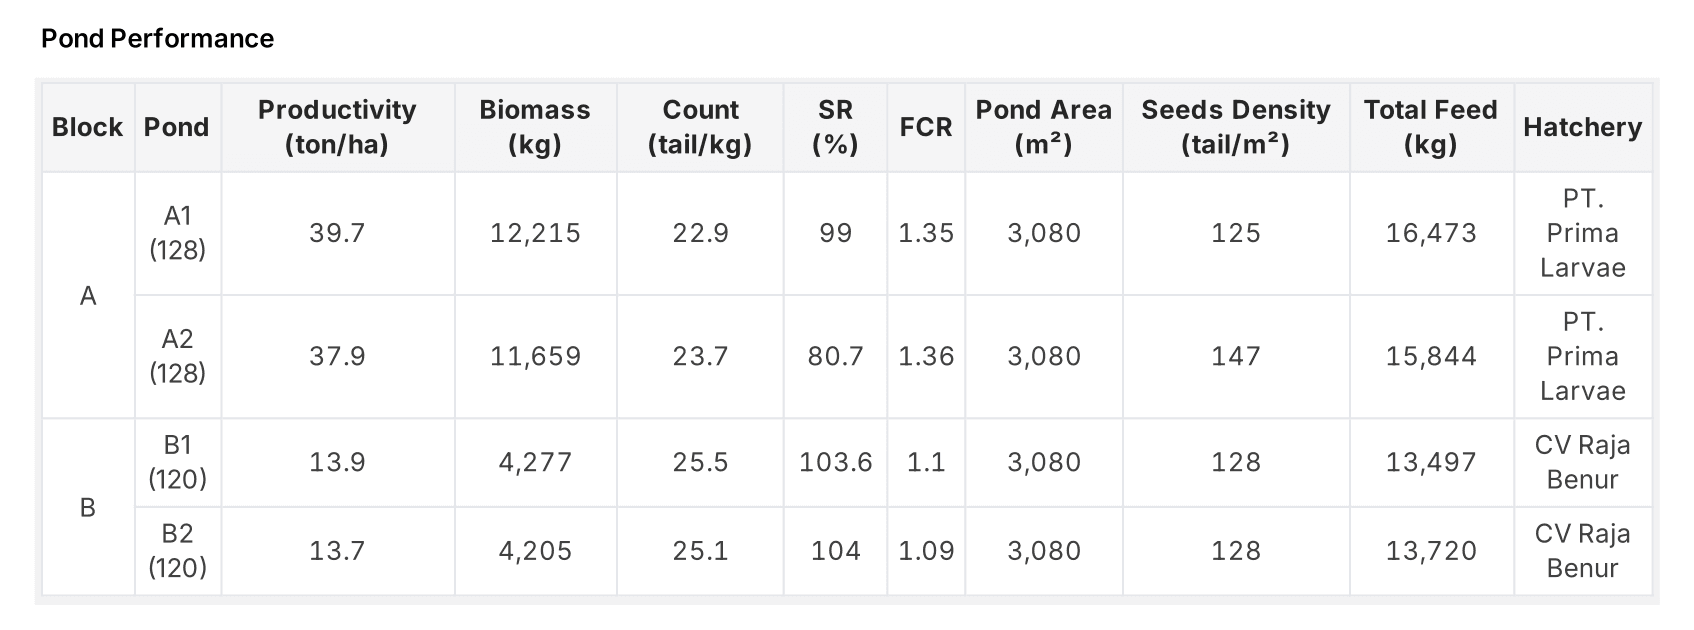The image size is (1694, 630).
Task: Select pond A1 (128) cell
Action: [177, 233]
